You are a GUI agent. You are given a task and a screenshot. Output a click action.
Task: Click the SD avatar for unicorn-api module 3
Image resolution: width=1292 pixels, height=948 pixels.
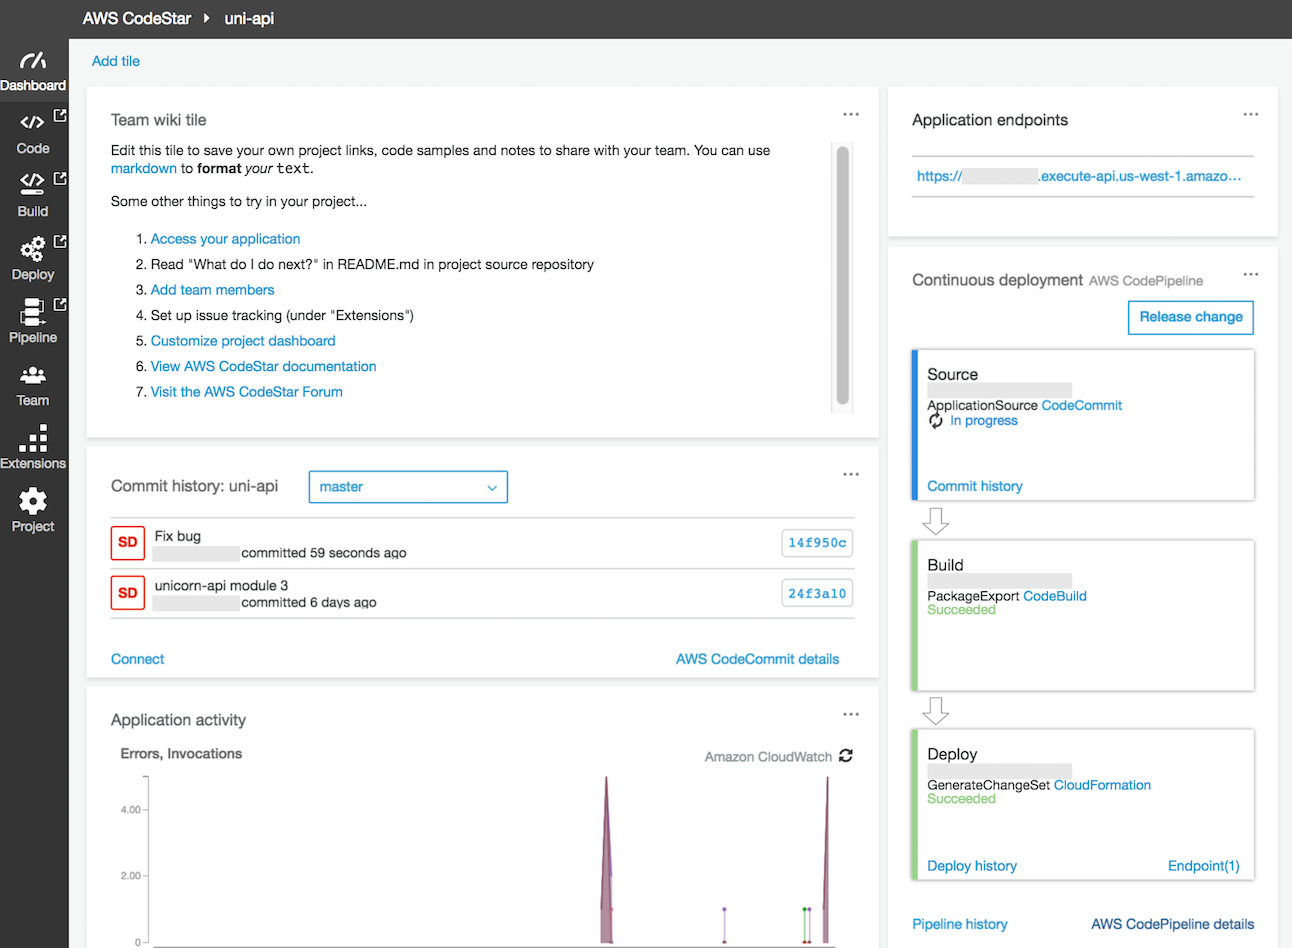[x=128, y=593]
